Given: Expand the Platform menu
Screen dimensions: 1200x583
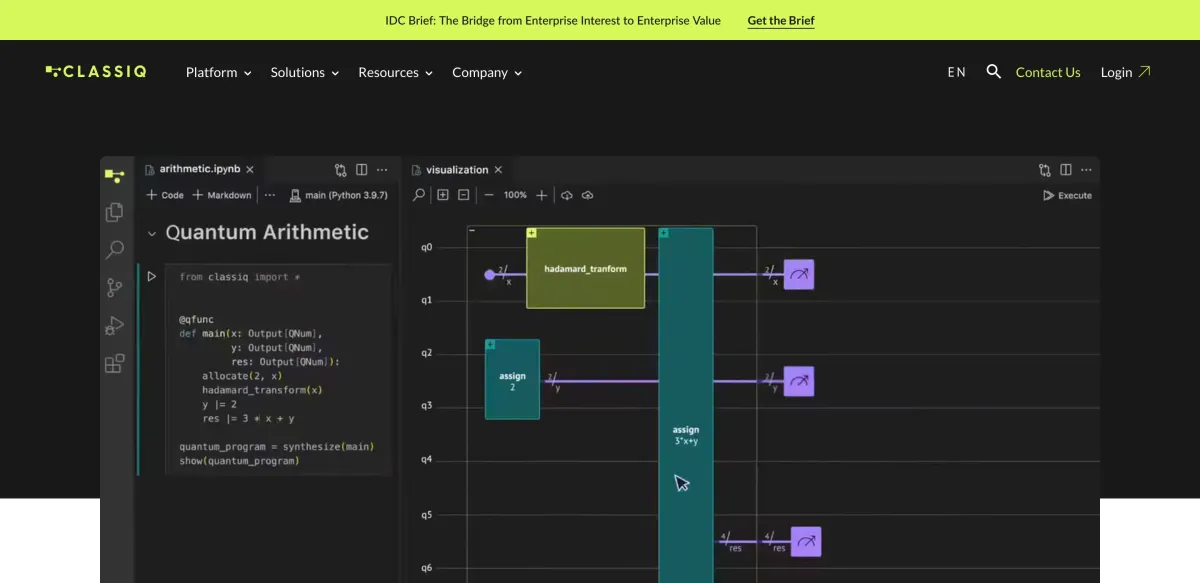Looking at the screenshot, I should [x=219, y=72].
